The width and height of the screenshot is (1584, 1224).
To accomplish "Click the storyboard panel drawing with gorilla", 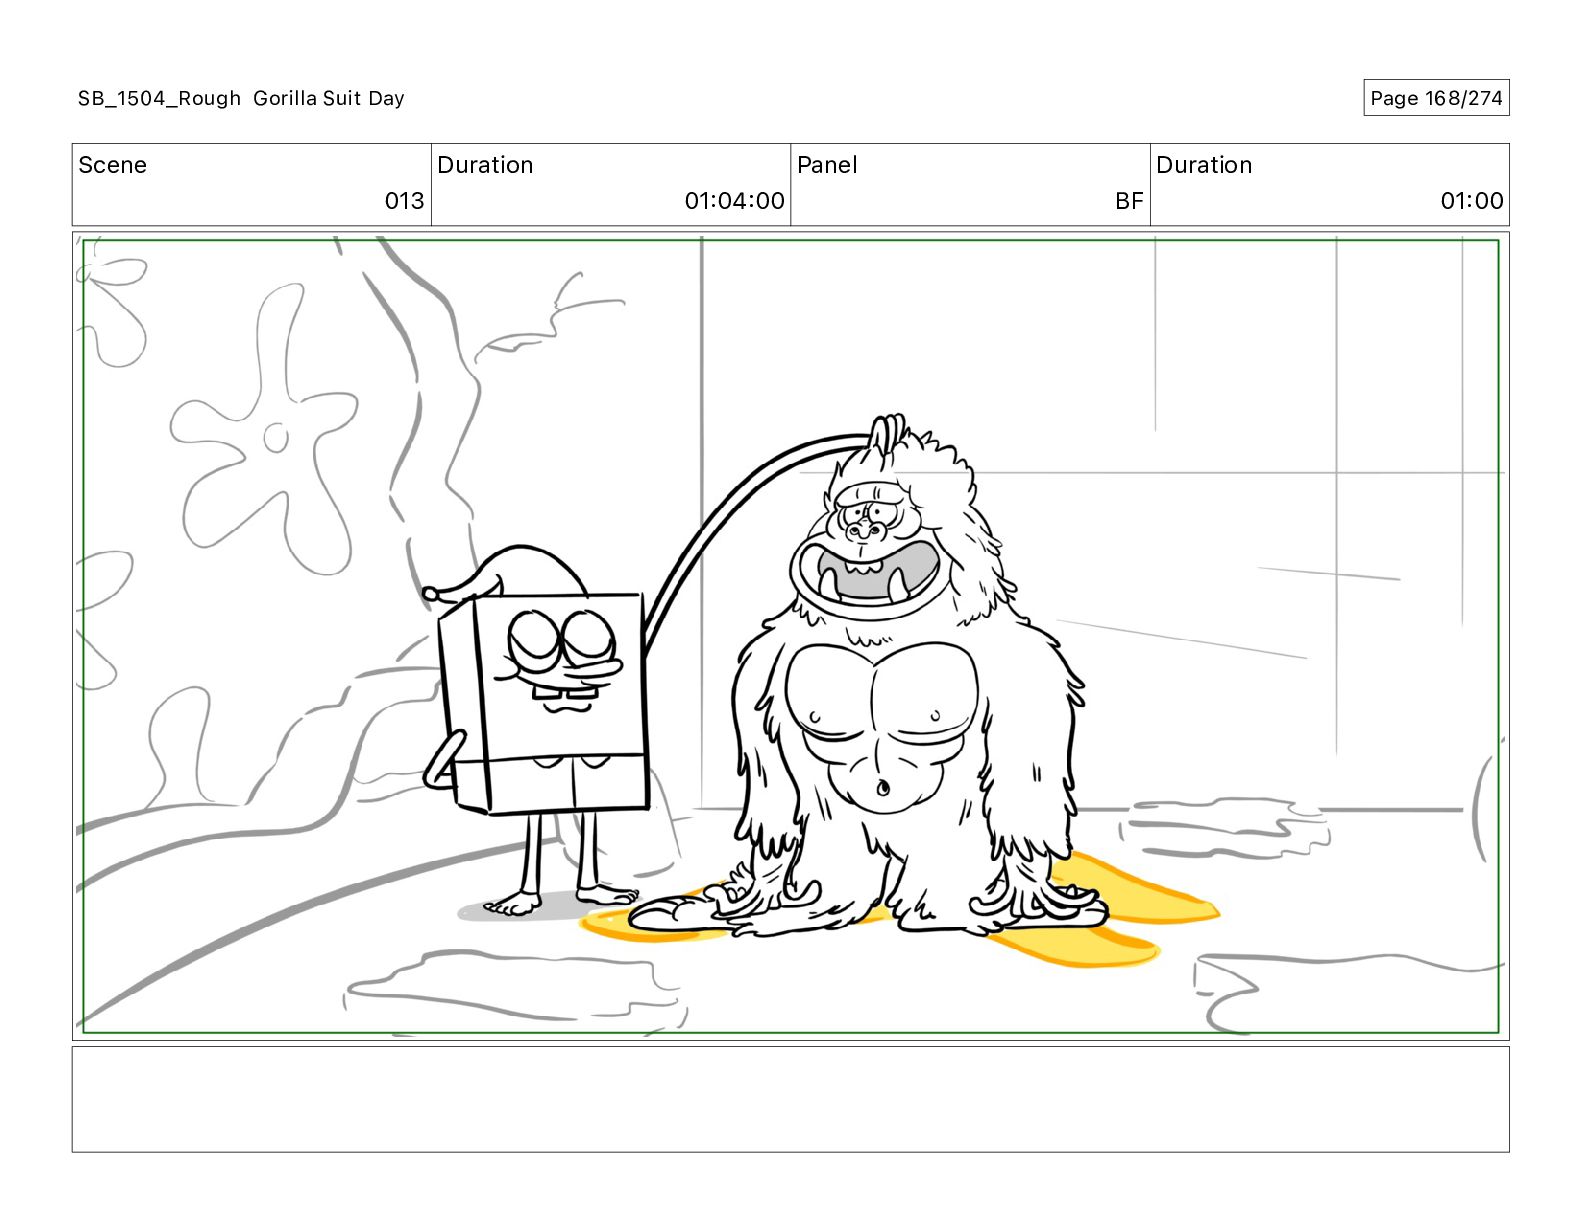I will [x=790, y=636].
